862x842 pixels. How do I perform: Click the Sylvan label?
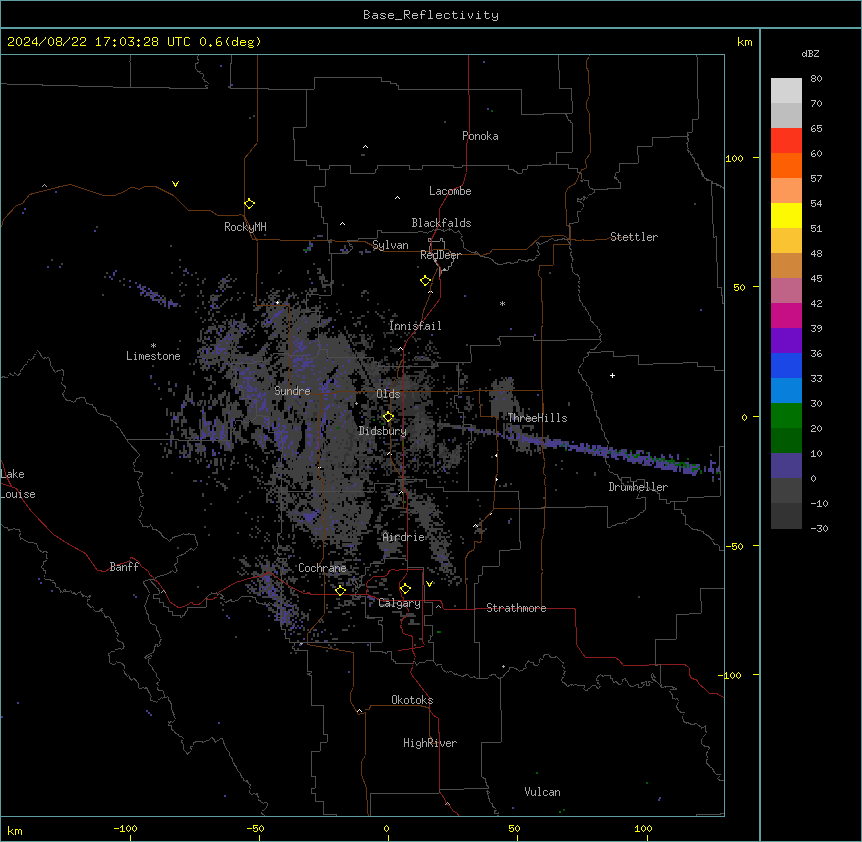390,245
